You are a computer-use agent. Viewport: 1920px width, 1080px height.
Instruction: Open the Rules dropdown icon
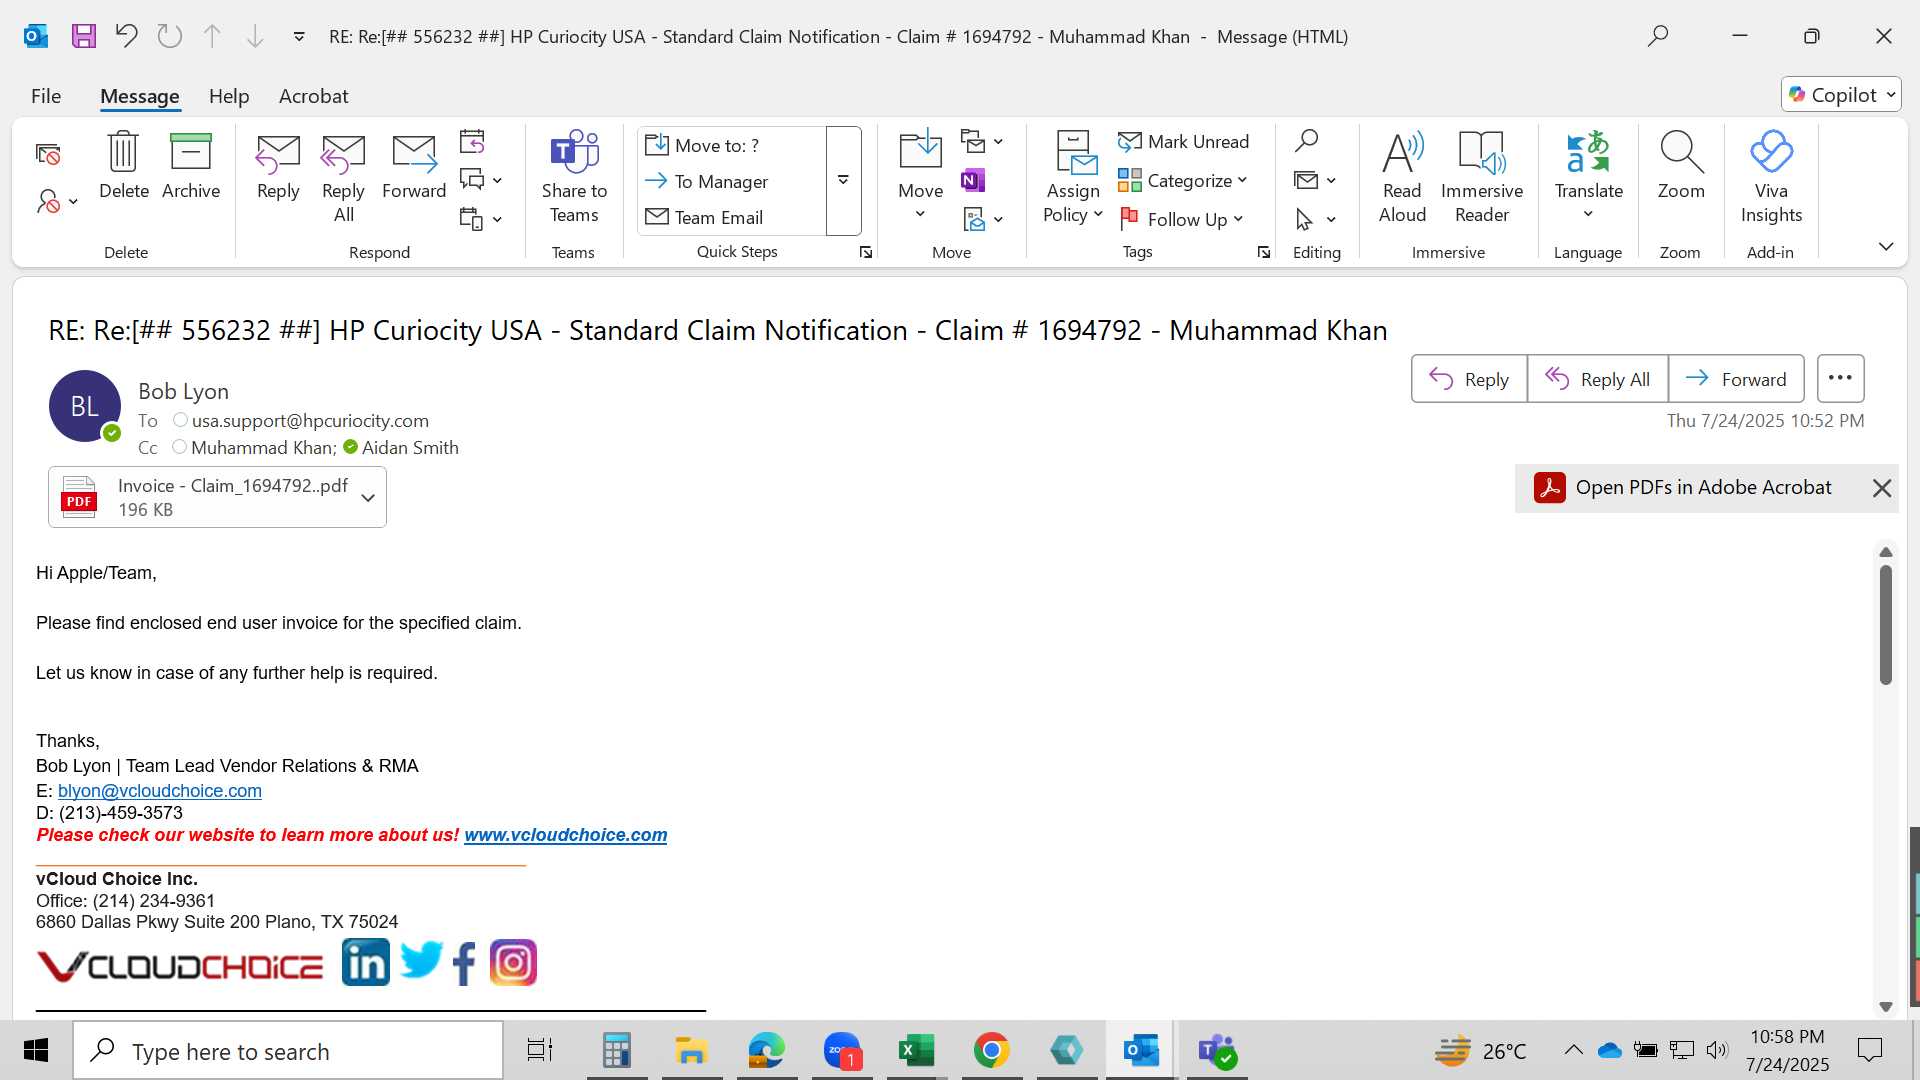coord(982,141)
